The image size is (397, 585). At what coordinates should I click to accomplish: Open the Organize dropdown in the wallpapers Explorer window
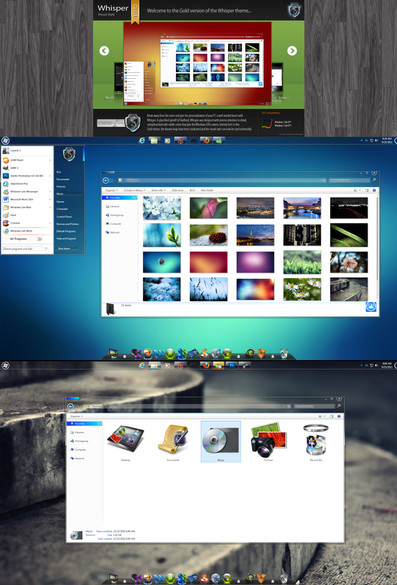[111, 190]
